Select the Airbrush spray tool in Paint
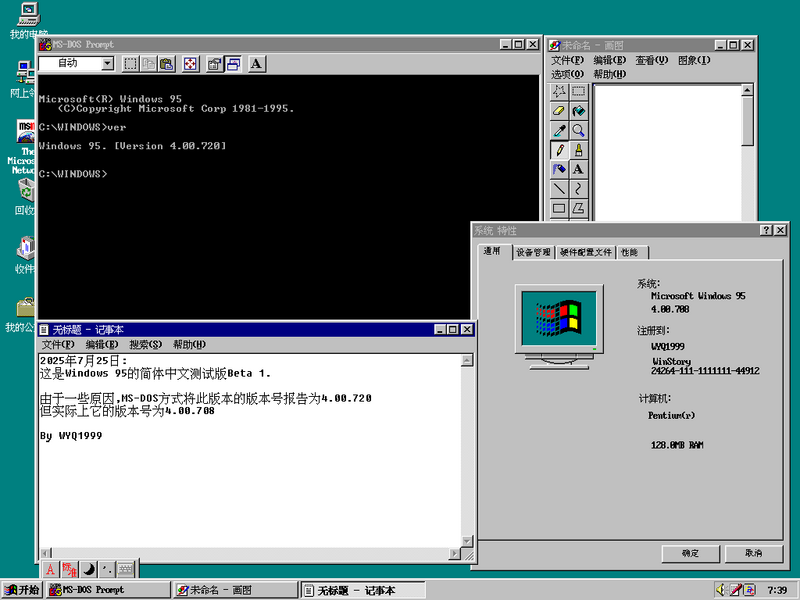 tap(559, 169)
